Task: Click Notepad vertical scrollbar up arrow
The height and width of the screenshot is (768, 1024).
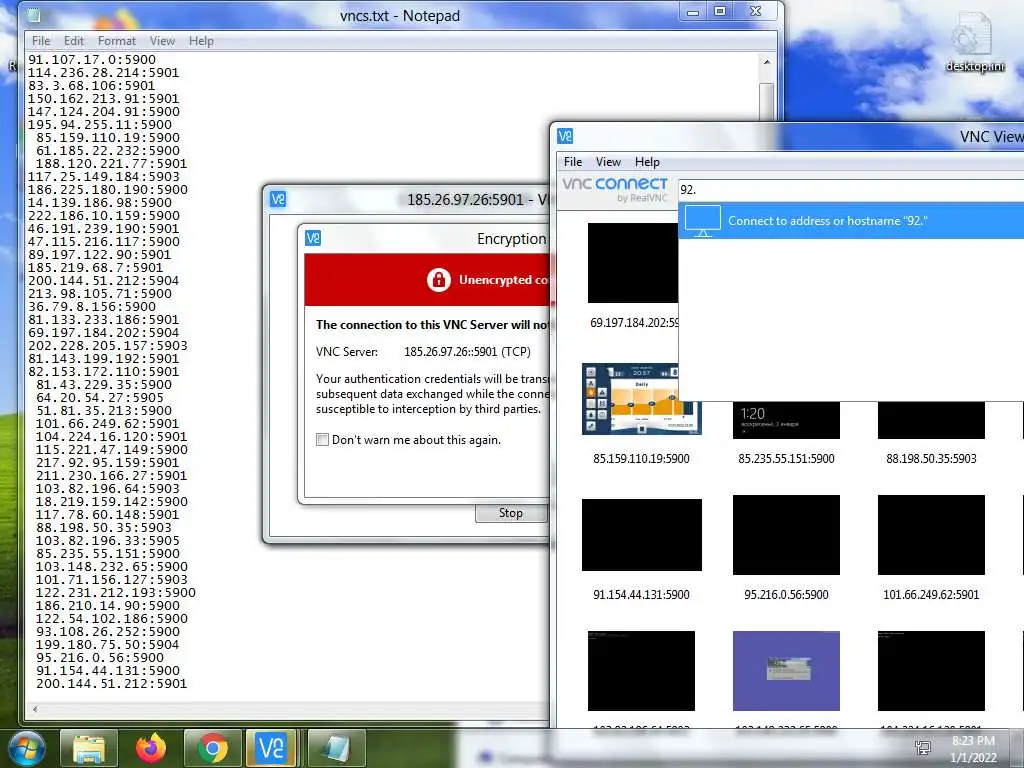Action: tap(767, 63)
